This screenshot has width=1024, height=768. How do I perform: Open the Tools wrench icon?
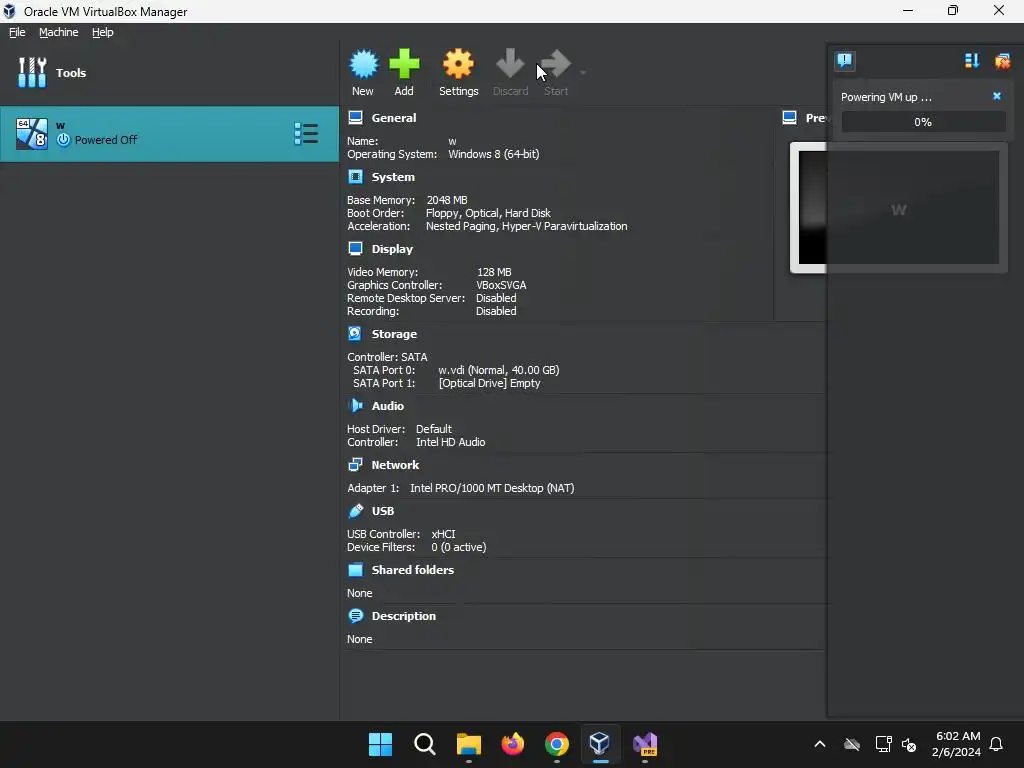tap(32, 72)
